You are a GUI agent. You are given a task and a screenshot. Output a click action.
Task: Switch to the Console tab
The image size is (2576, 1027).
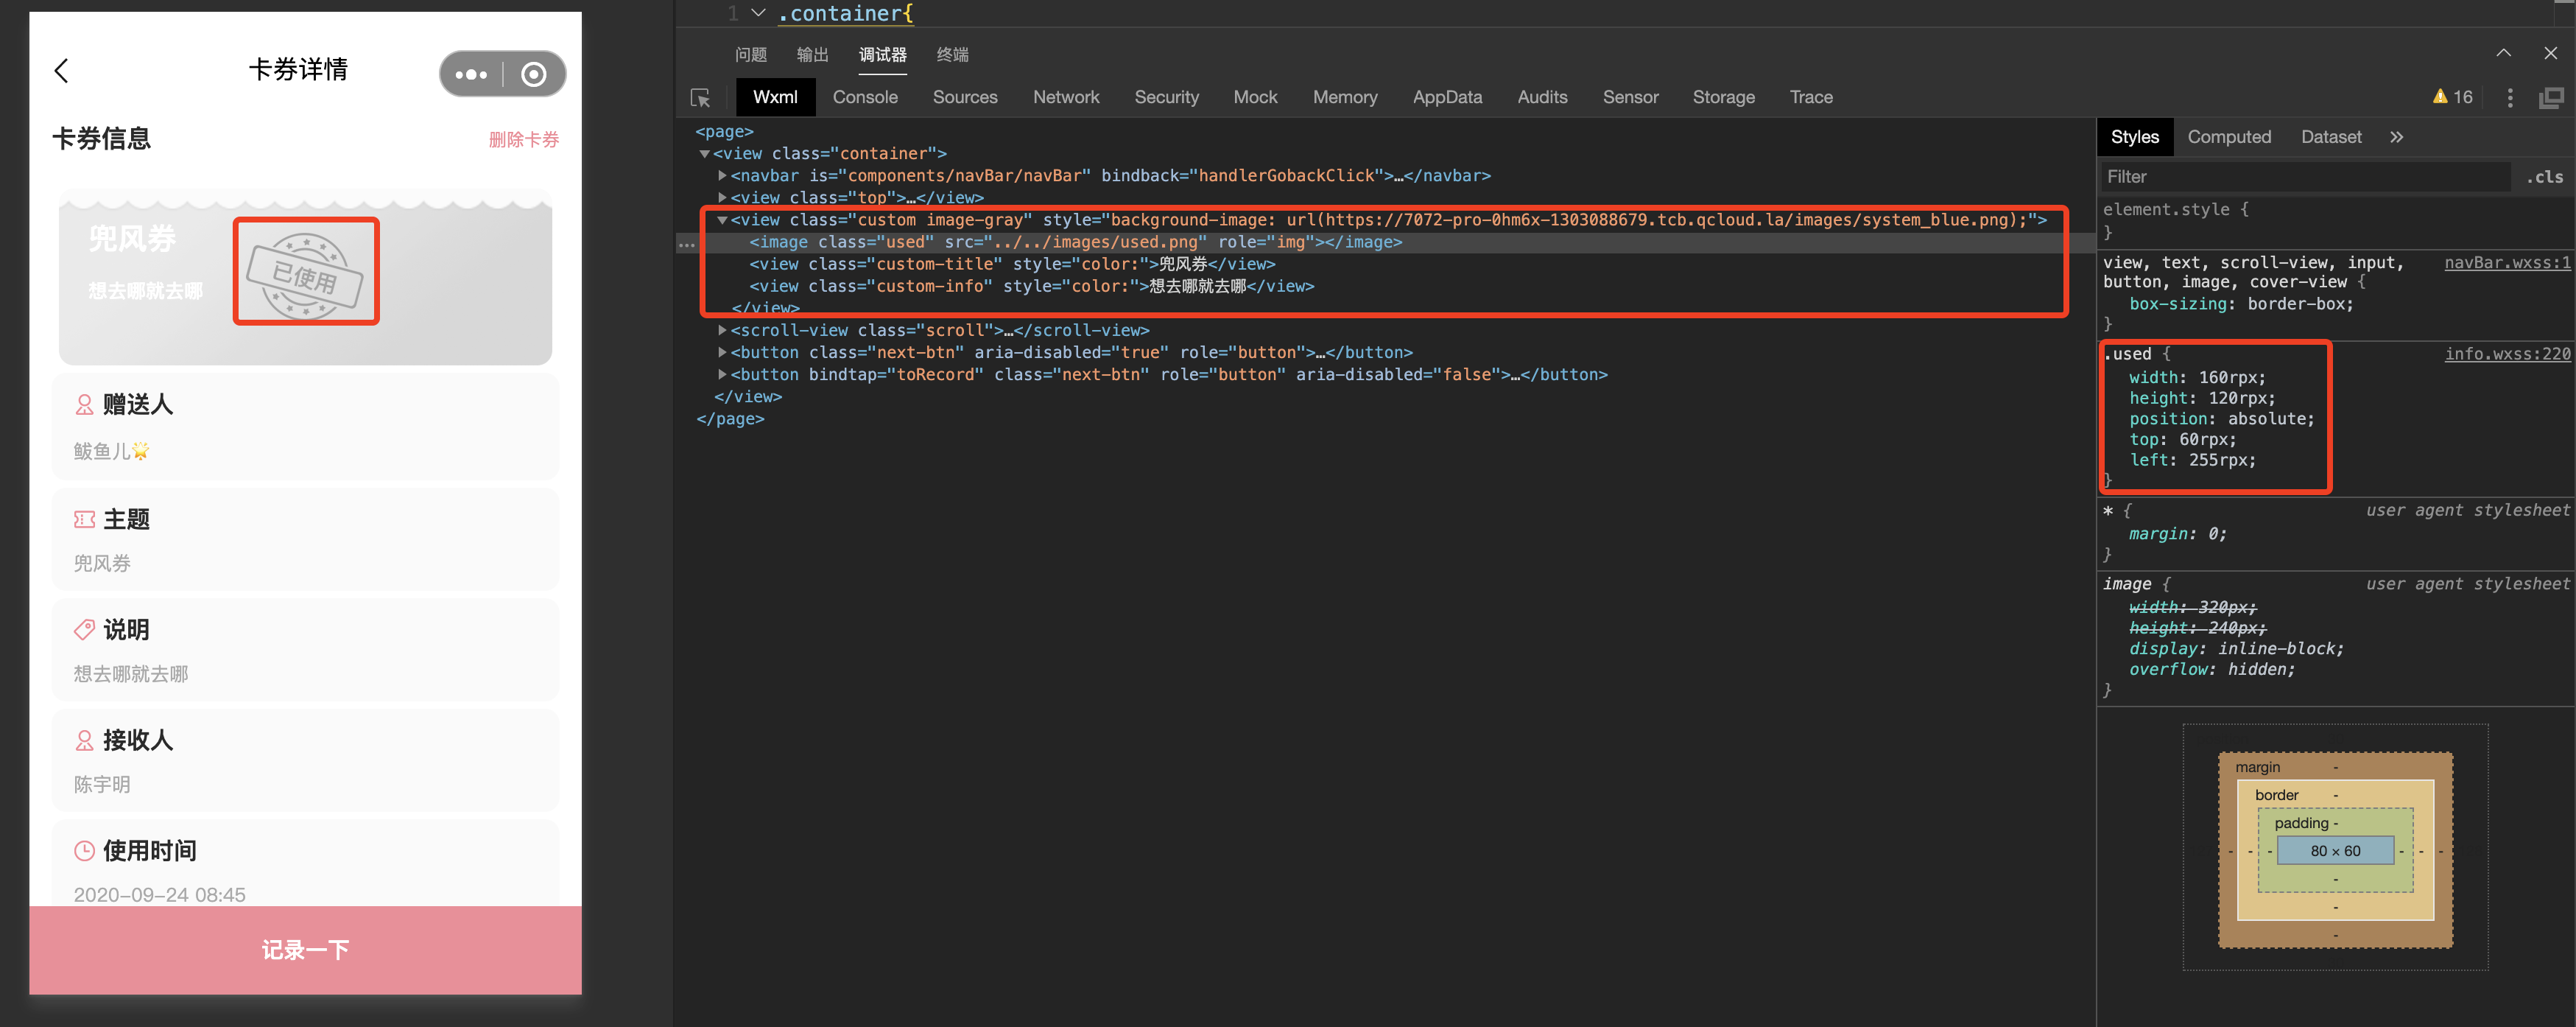pos(865,97)
